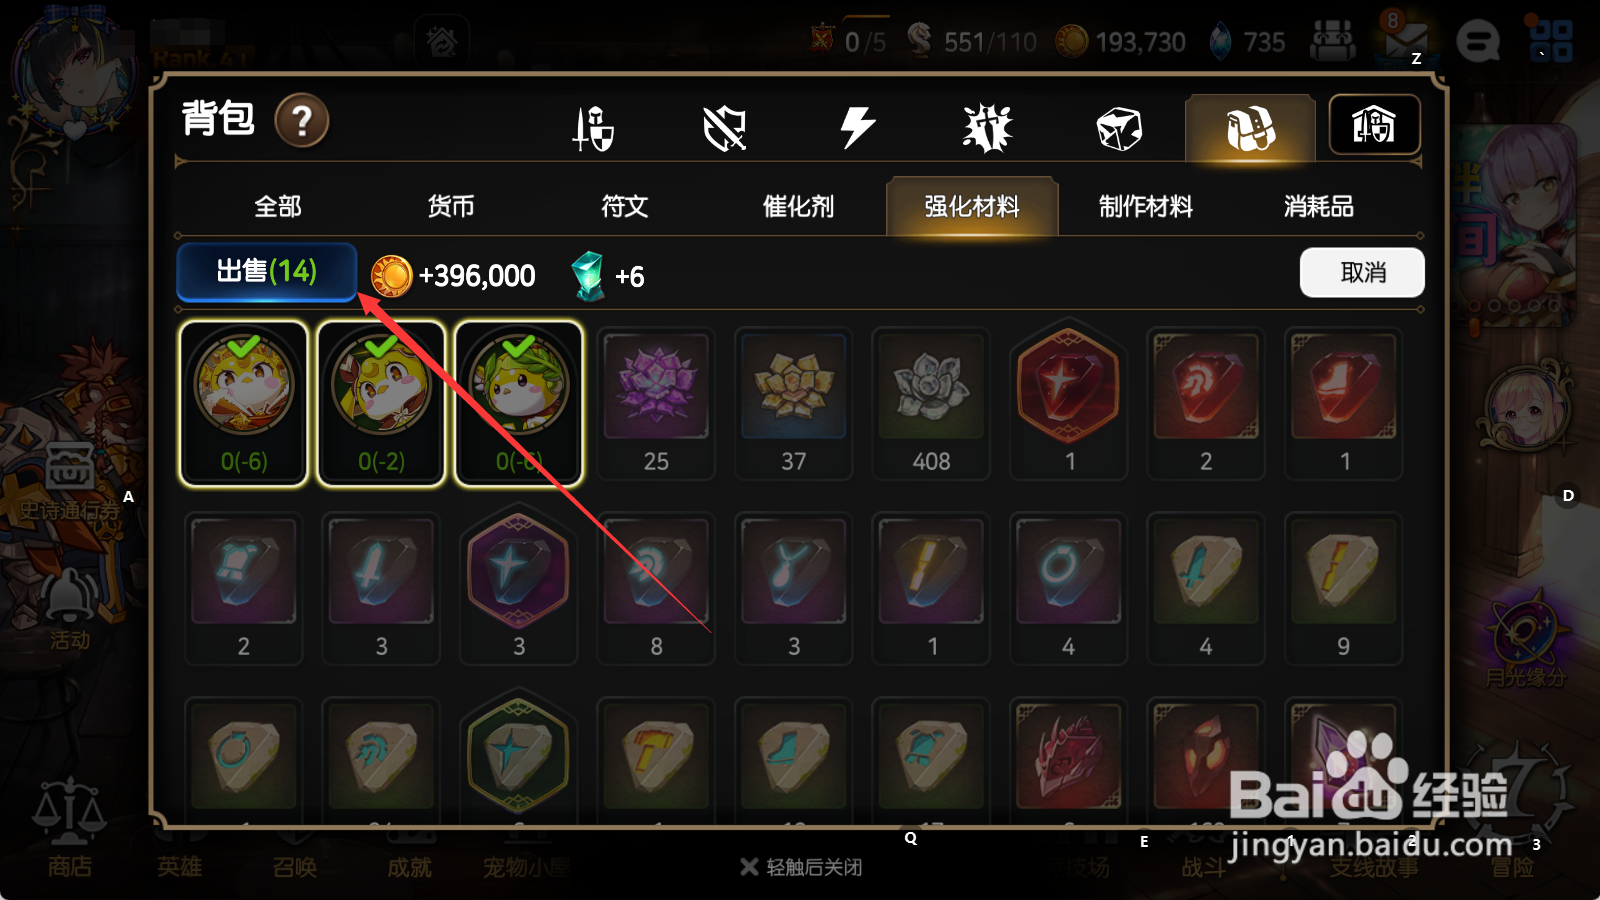Viewport: 1600px width, 900px height.
Task: Switch to the 全部 tab
Action: tap(278, 207)
